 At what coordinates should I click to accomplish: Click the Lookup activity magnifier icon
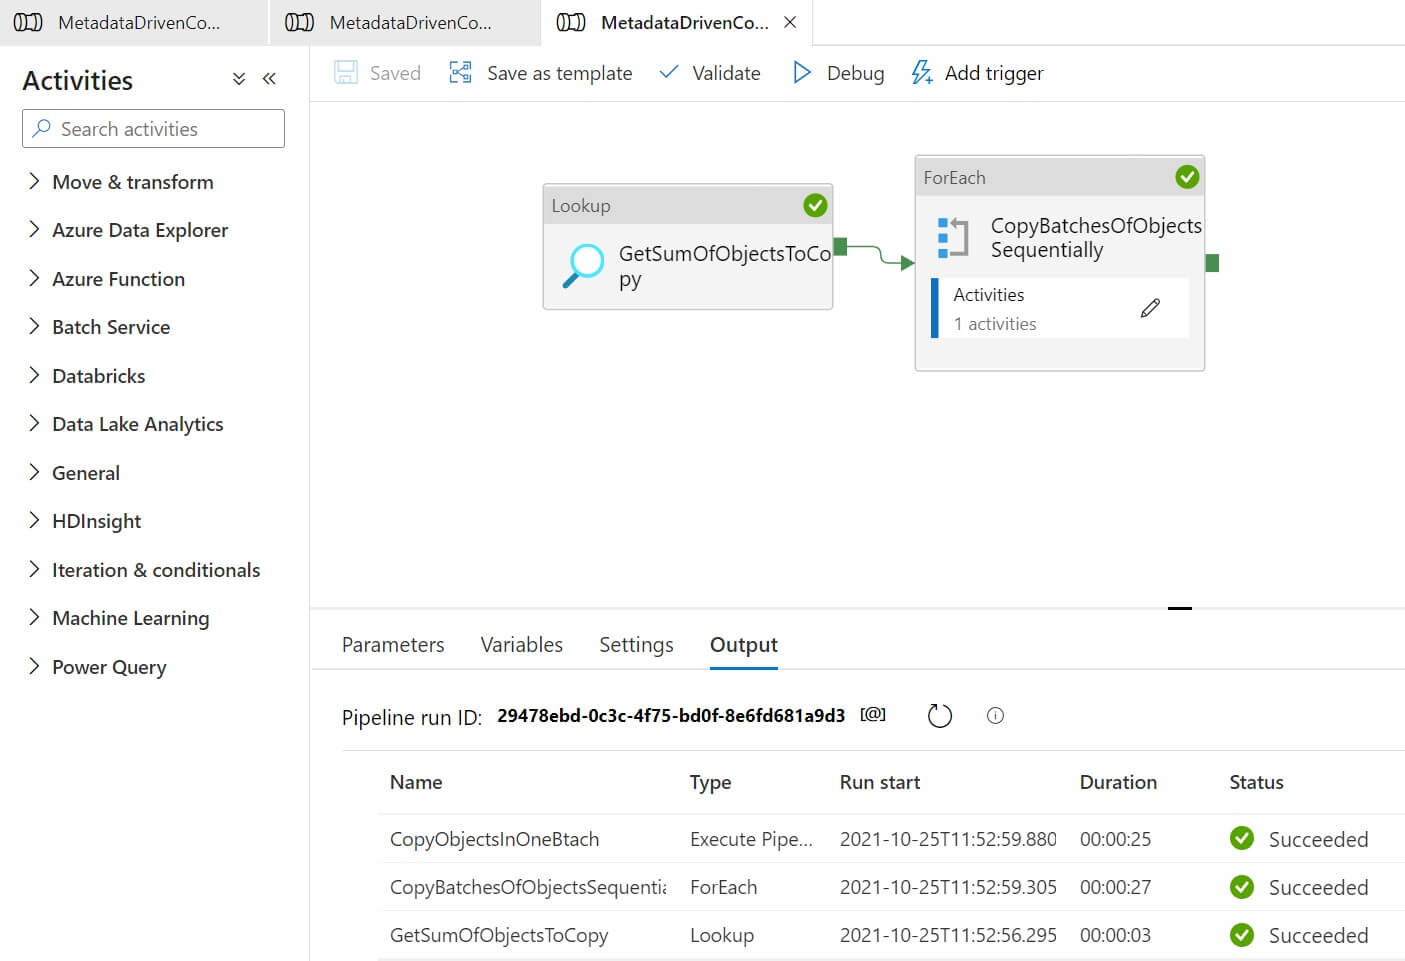pyautogui.click(x=583, y=266)
